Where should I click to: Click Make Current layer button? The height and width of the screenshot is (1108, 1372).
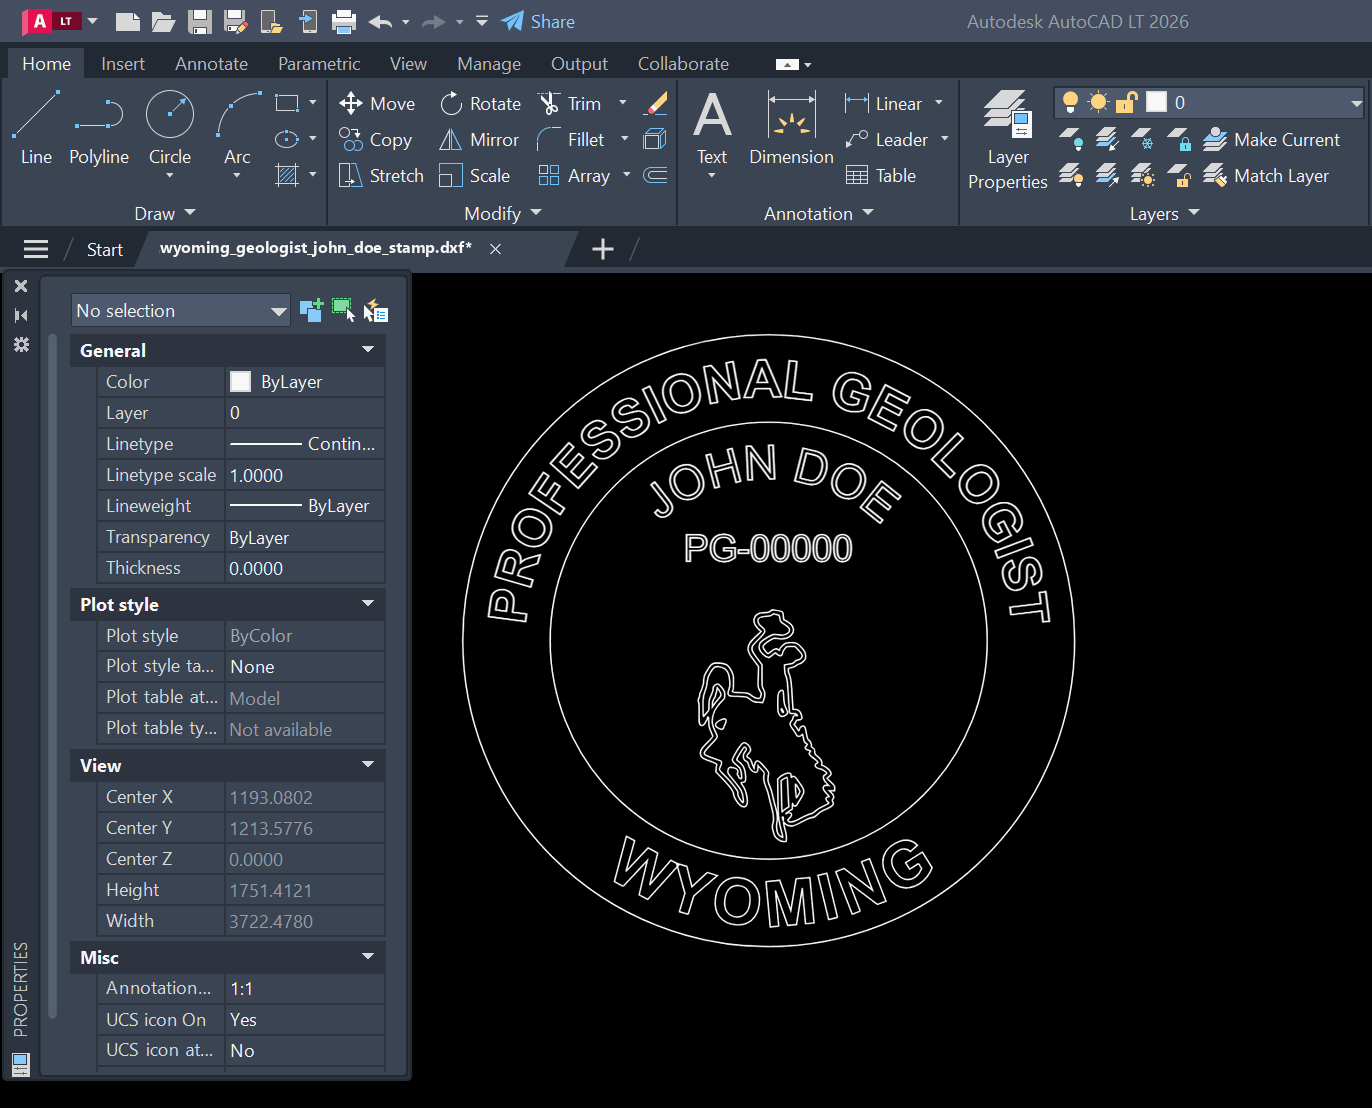pyautogui.click(x=1271, y=139)
